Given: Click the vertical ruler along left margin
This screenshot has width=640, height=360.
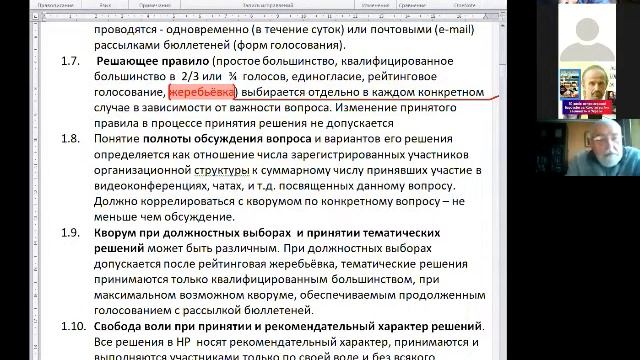Looking at the screenshot, I should click(36, 190).
